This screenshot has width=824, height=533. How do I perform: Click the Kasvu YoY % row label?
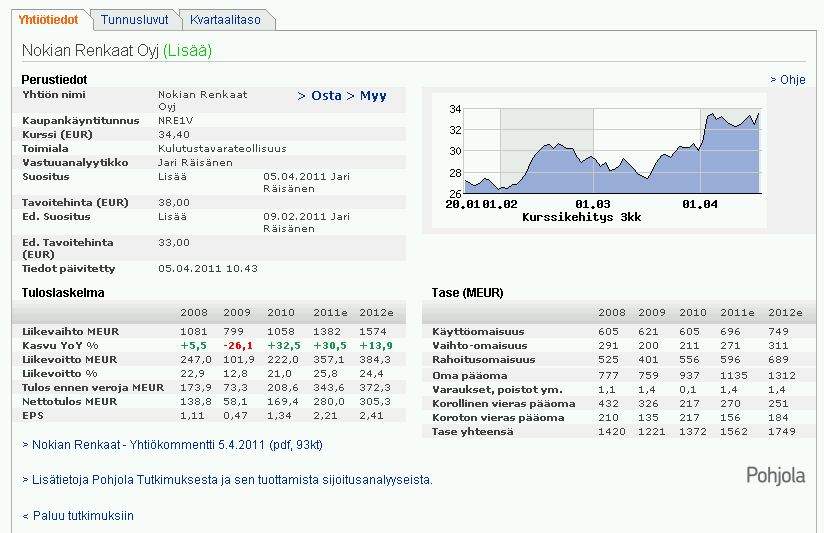(60, 346)
